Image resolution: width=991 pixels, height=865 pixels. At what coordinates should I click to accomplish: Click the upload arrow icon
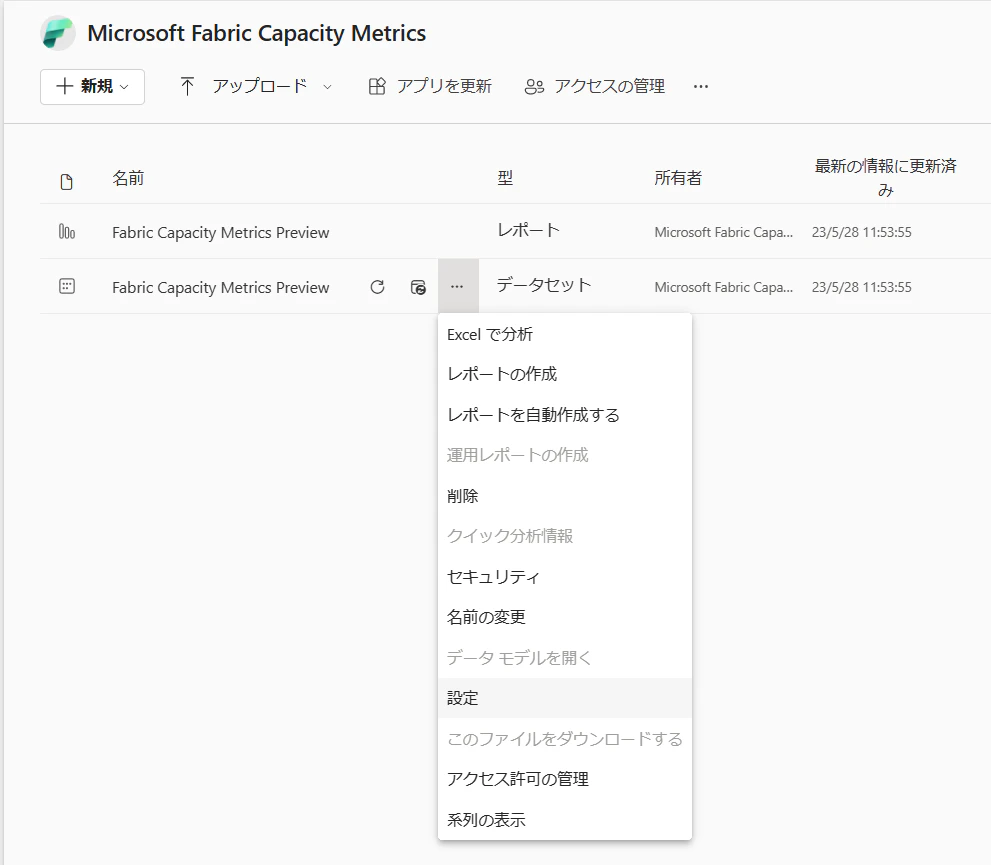click(187, 87)
